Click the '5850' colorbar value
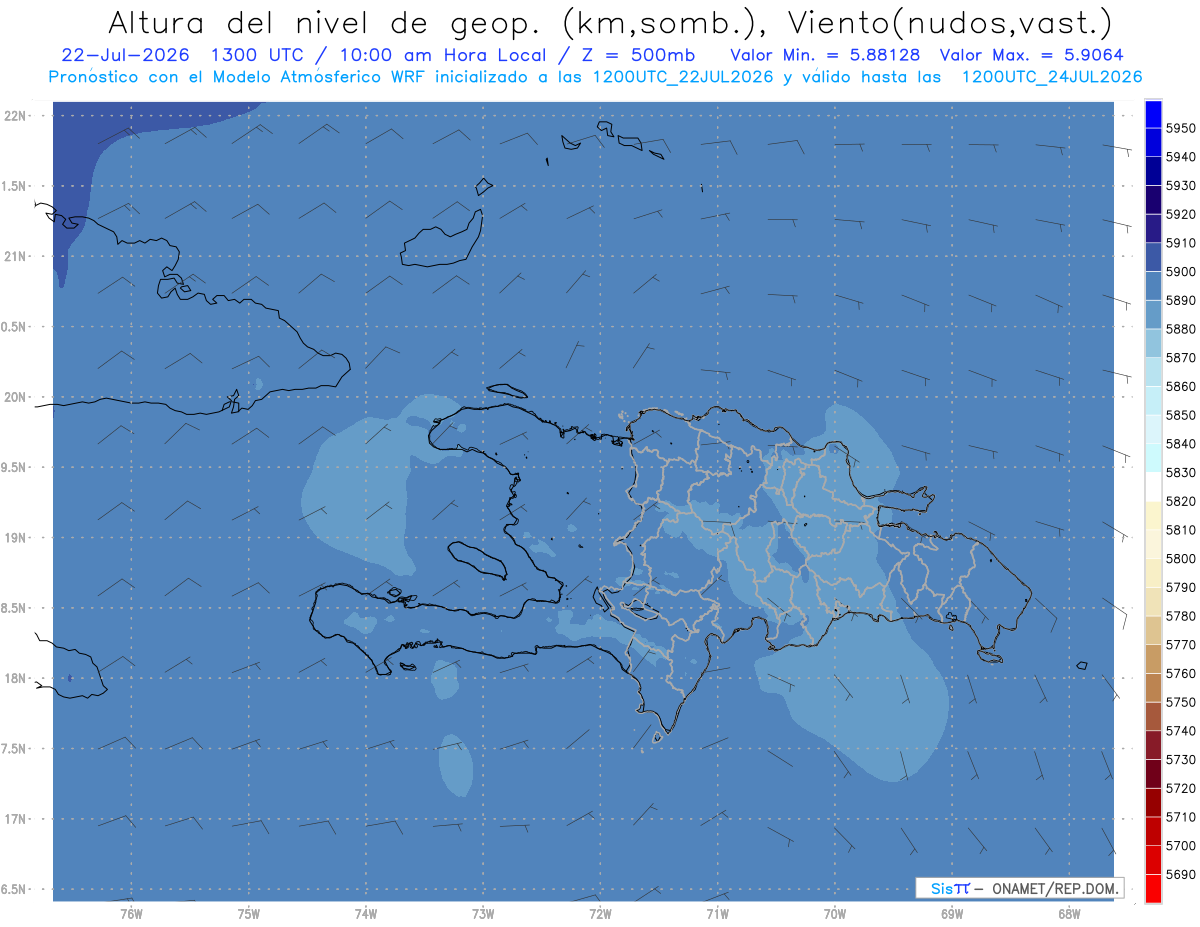Screen dimensions: 1200x927 click(1180, 415)
